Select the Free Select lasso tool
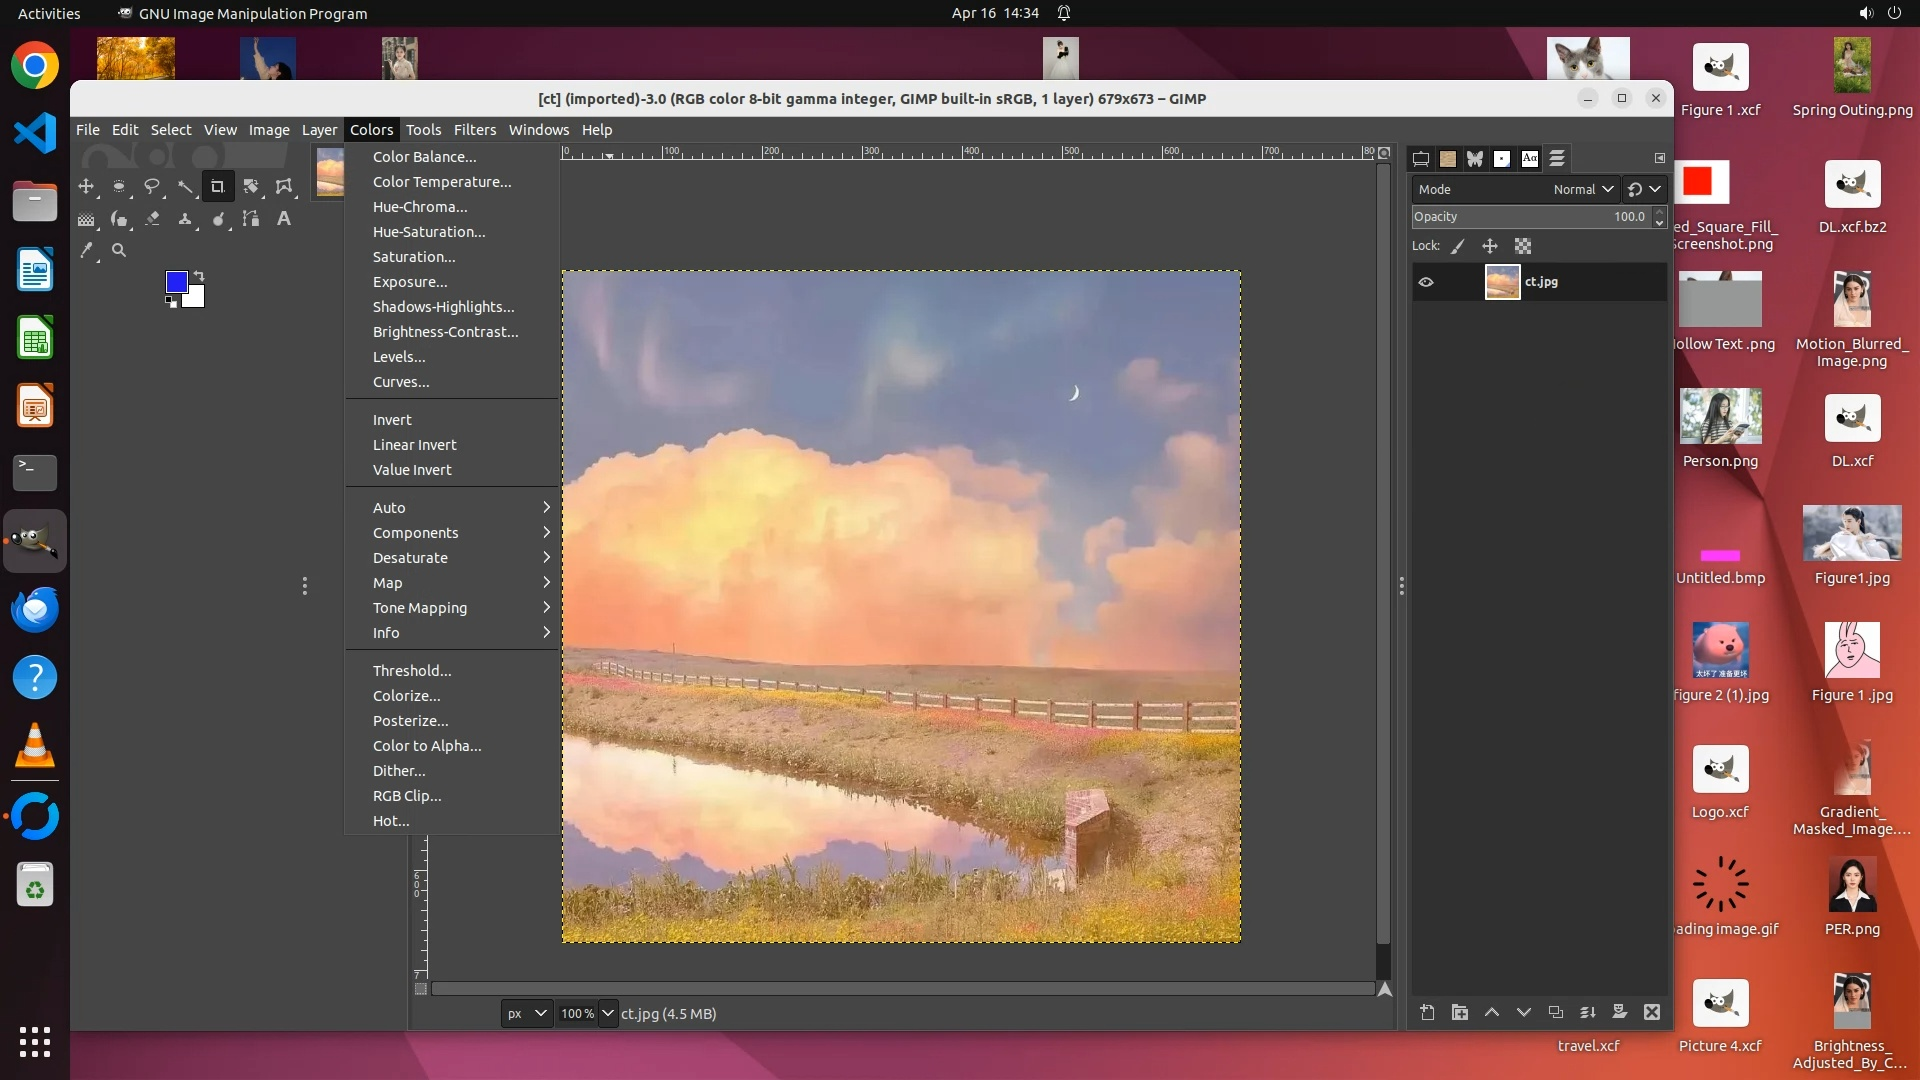 click(x=152, y=187)
